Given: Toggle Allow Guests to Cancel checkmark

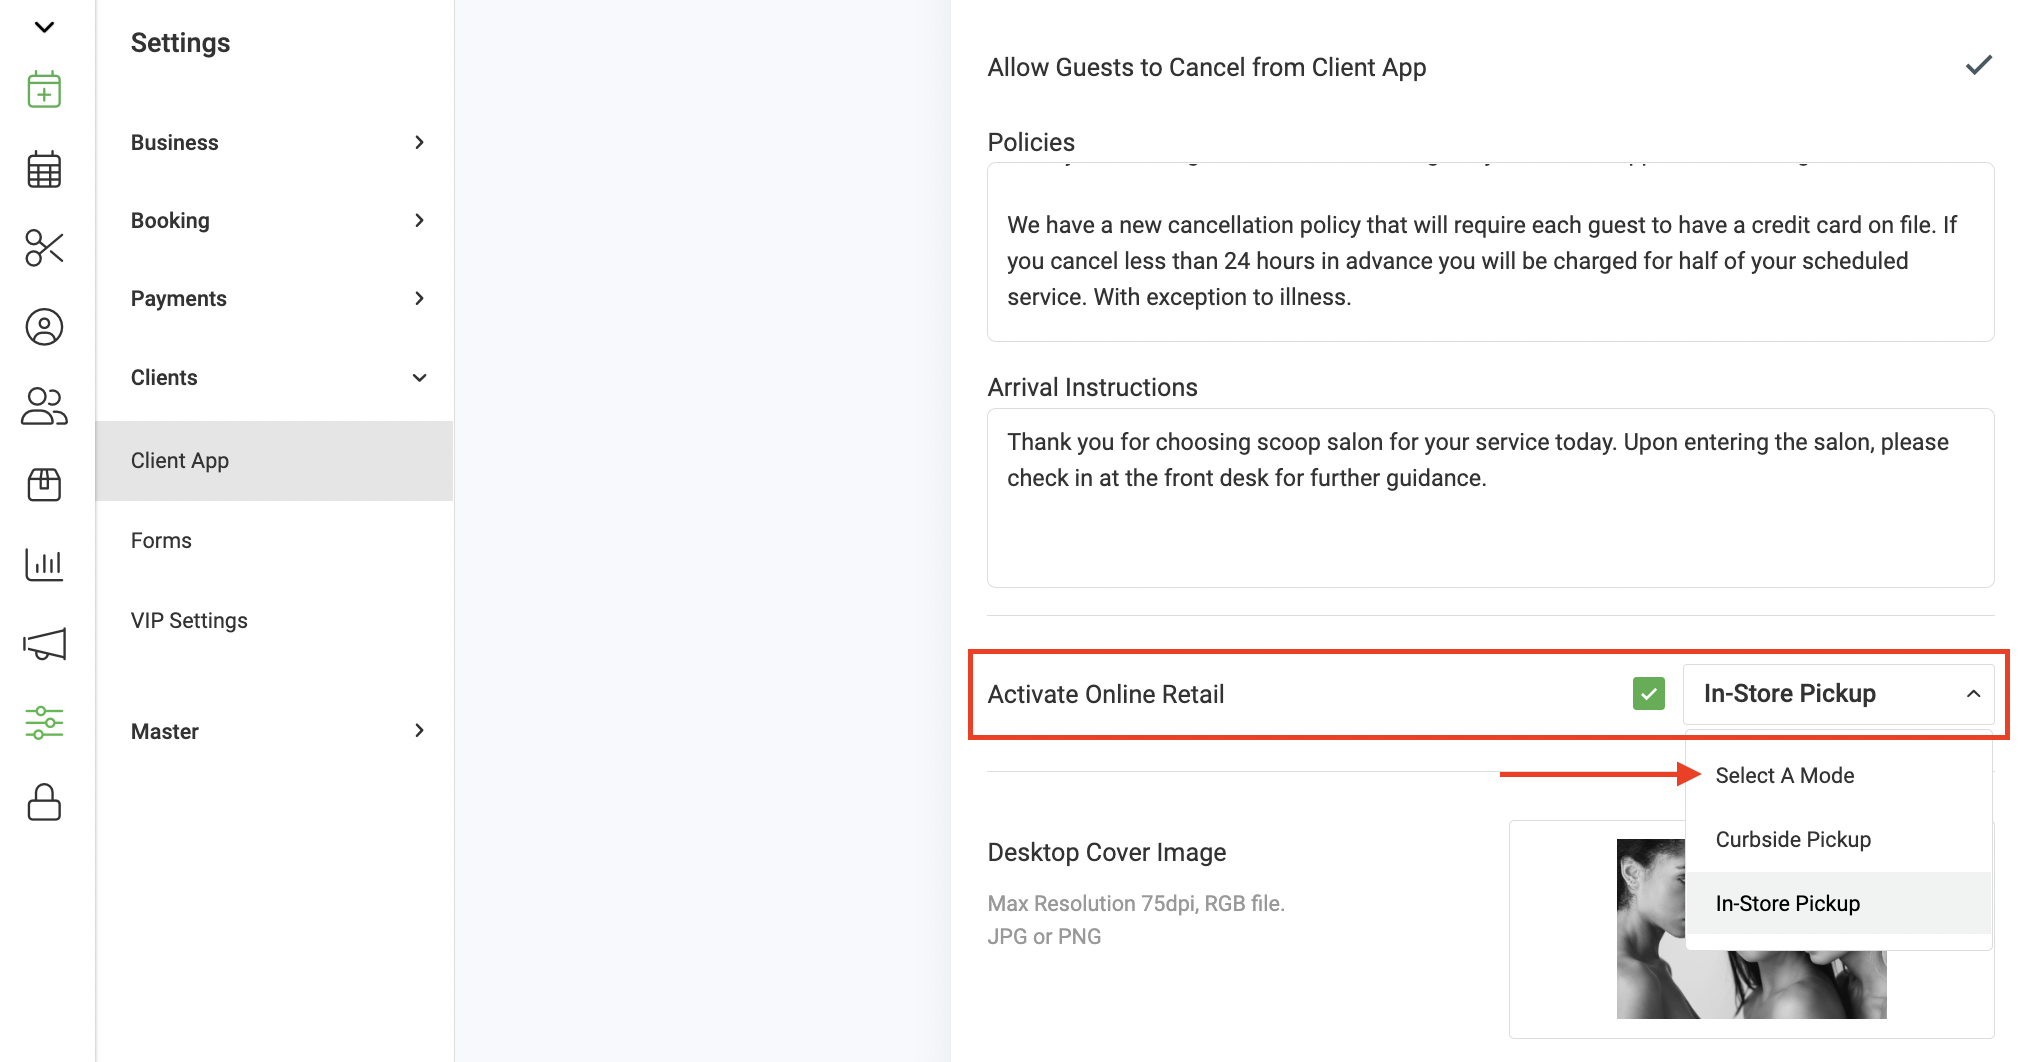Looking at the screenshot, I should point(1978,66).
